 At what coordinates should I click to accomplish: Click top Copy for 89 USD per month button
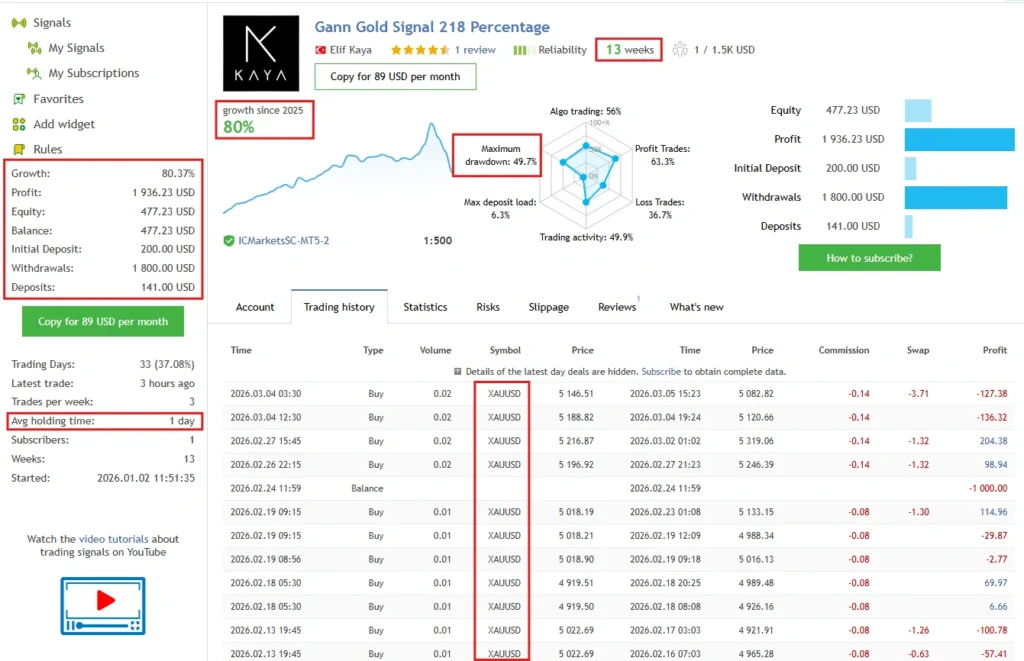pos(395,76)
